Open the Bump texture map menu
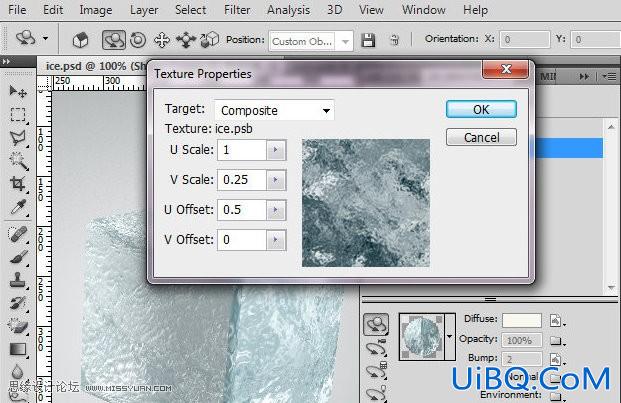This screenshot has height=403, width=621. click(556, 359)
